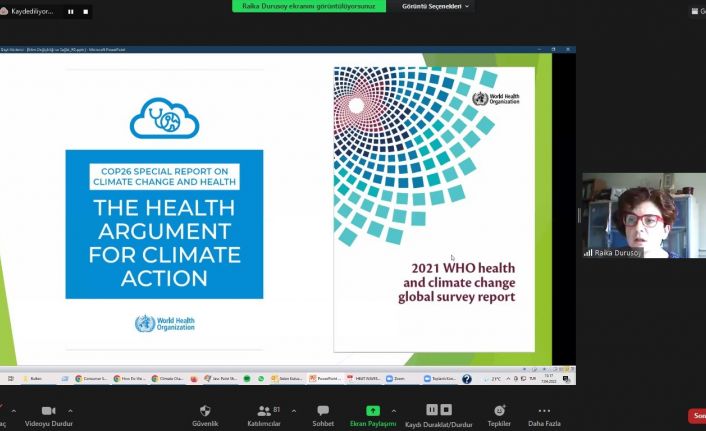Expand the arrow beside Ekran Paylaşımı
Viewport: 706px width, 431px height.
pyautogui.click(x=393, y=410)
